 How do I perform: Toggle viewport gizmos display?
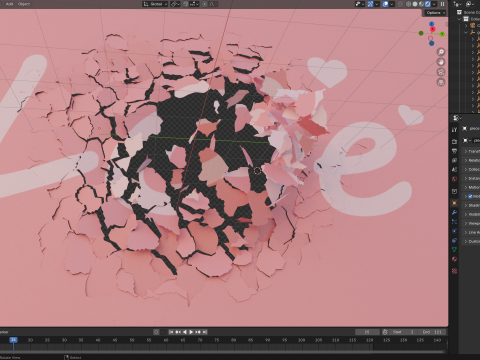(x=370, y=4)
